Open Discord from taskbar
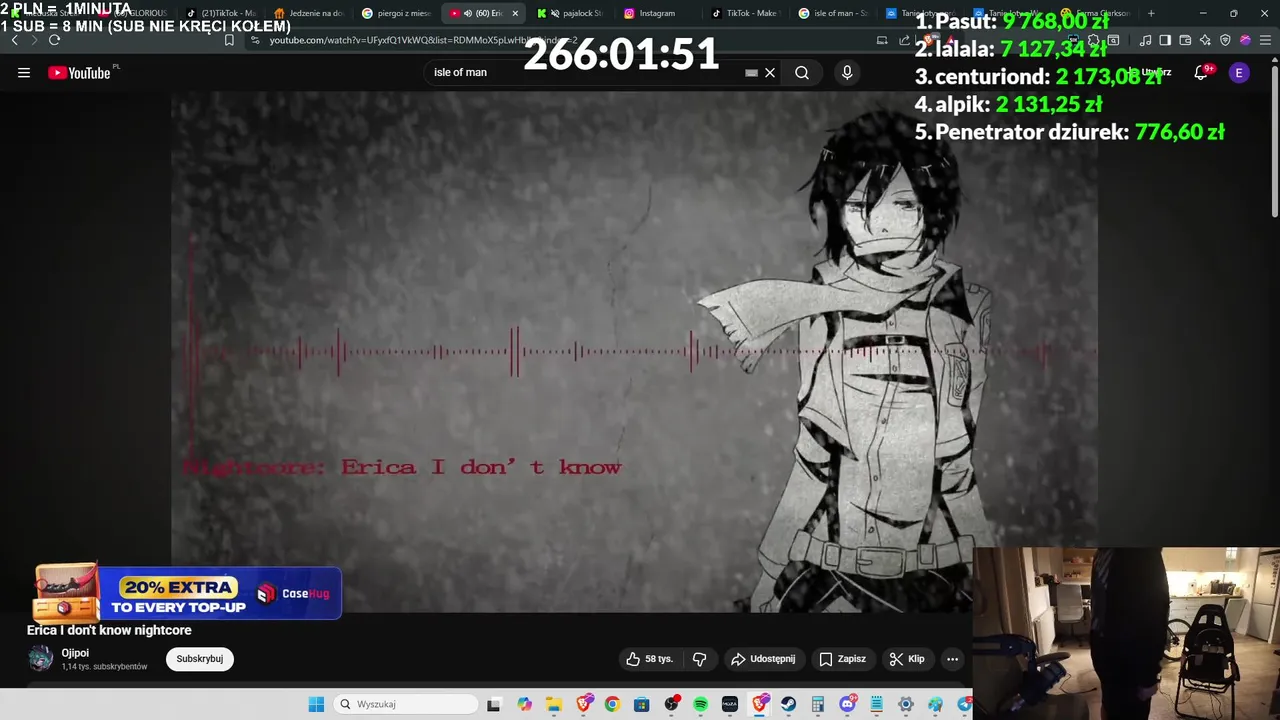Image resolution: width=1280 pixels, height=720 pixels. 848,704
